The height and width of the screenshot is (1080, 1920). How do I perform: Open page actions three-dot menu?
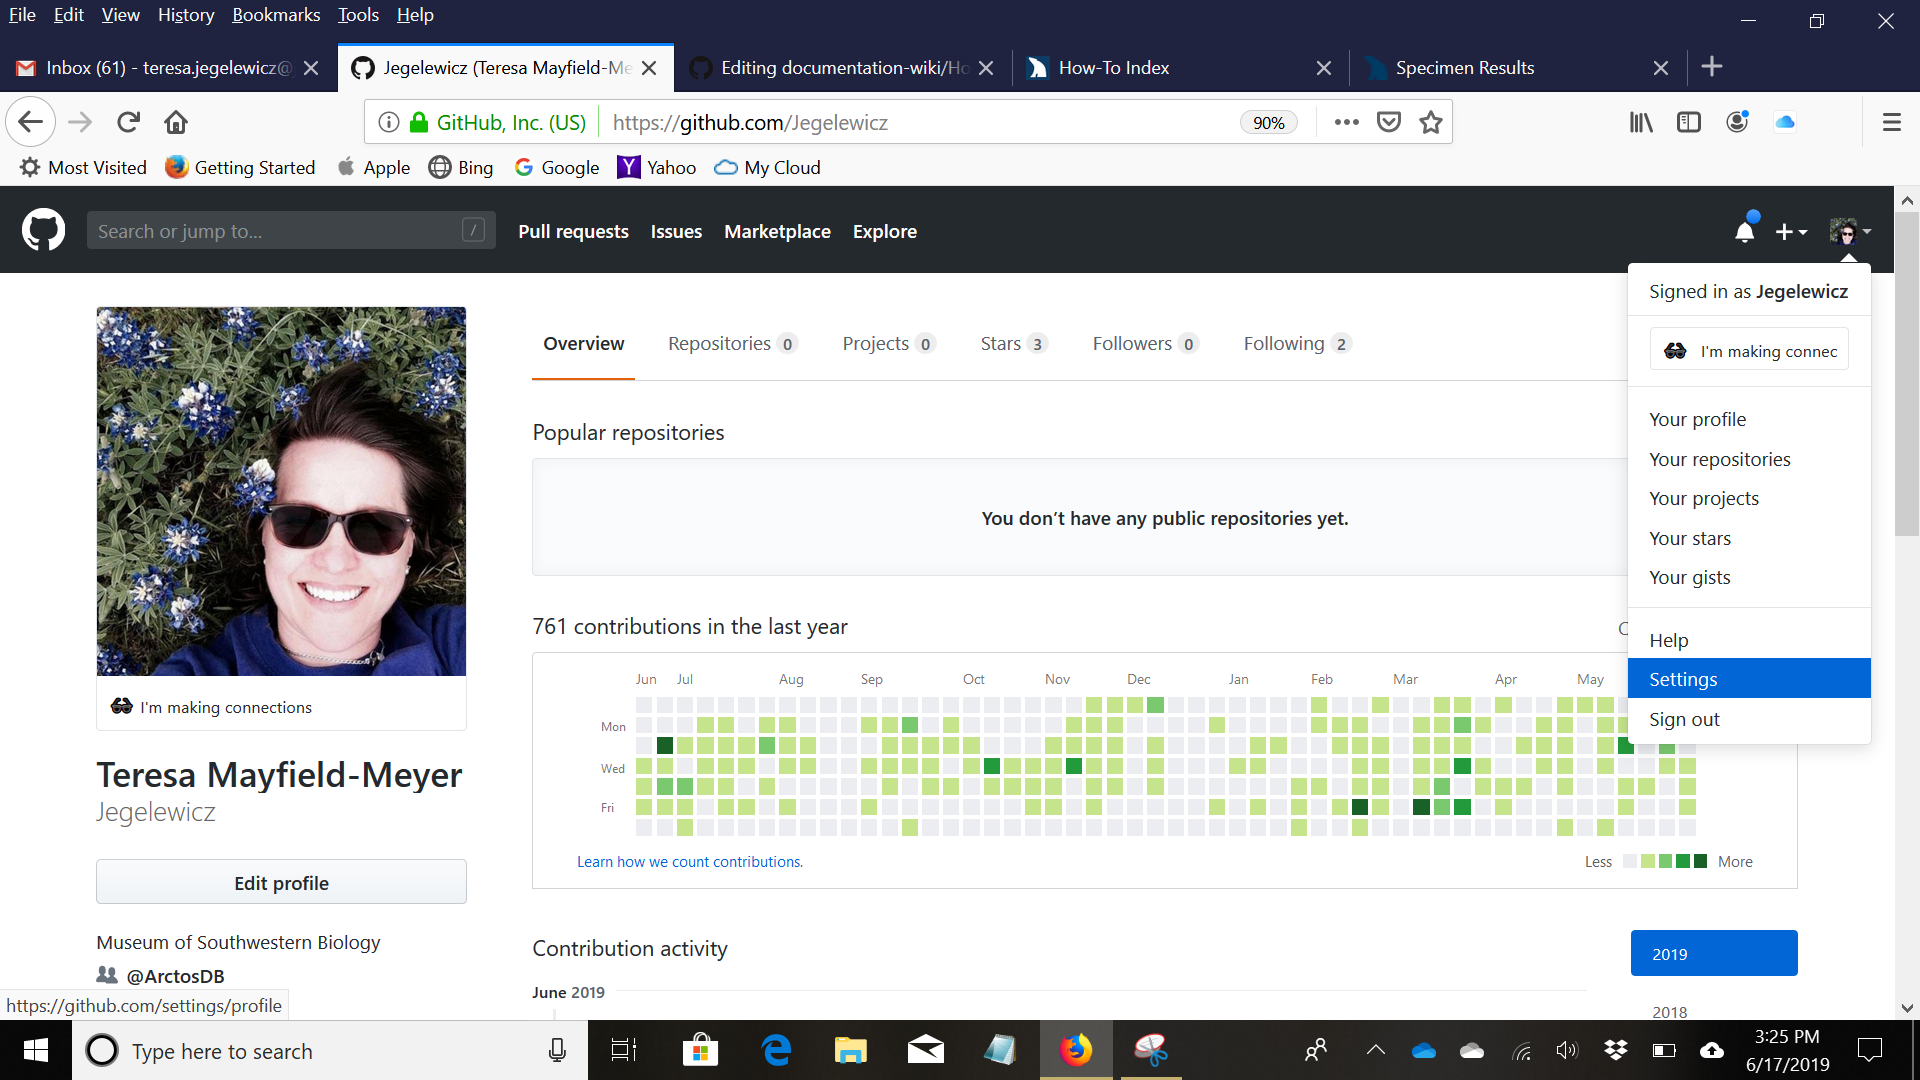(1346, 122)
